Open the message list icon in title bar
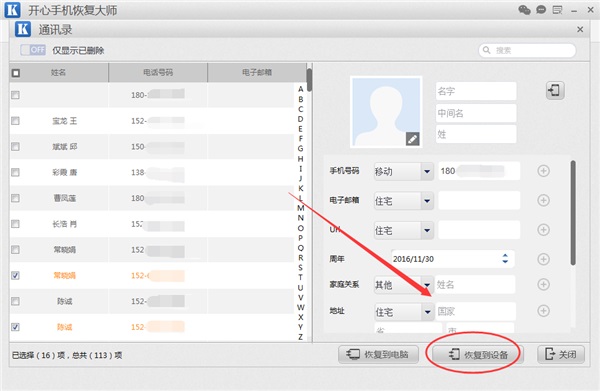600x391 pixels. click(557, 10)
